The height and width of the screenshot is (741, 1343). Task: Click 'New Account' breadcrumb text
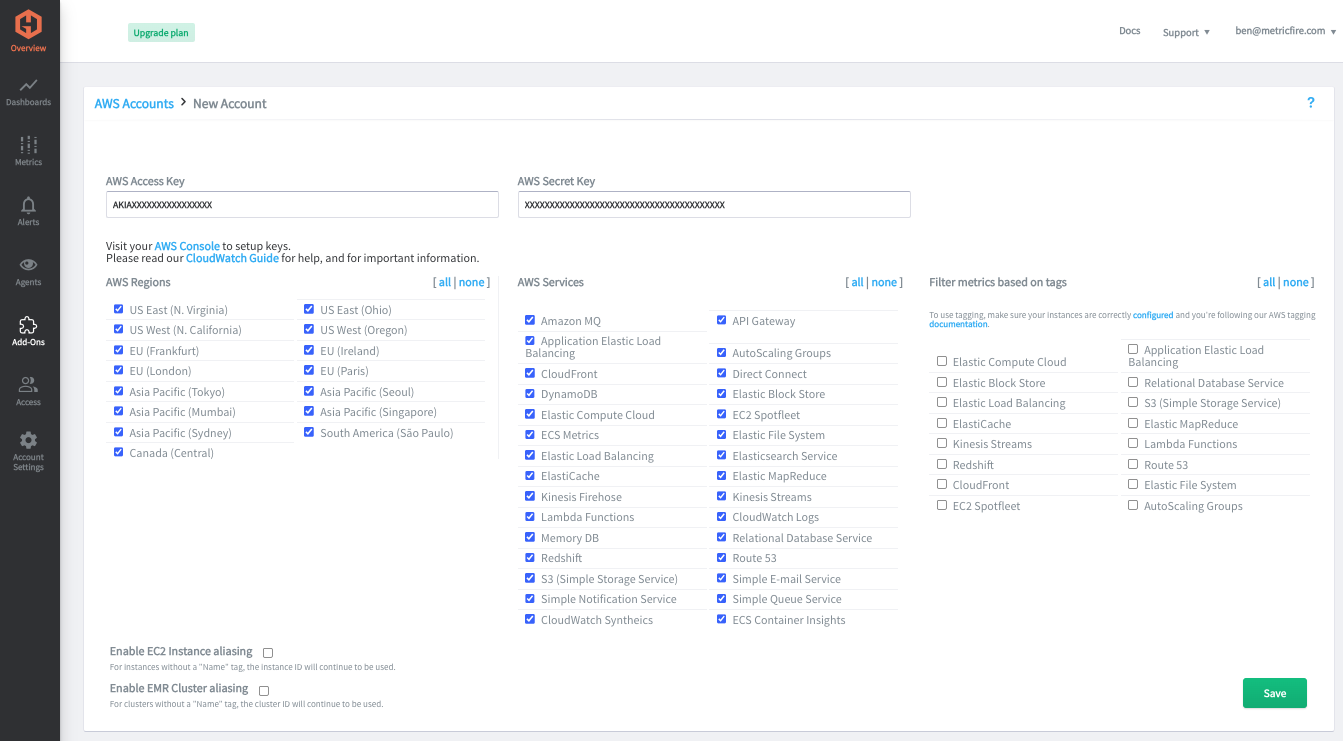230,104
